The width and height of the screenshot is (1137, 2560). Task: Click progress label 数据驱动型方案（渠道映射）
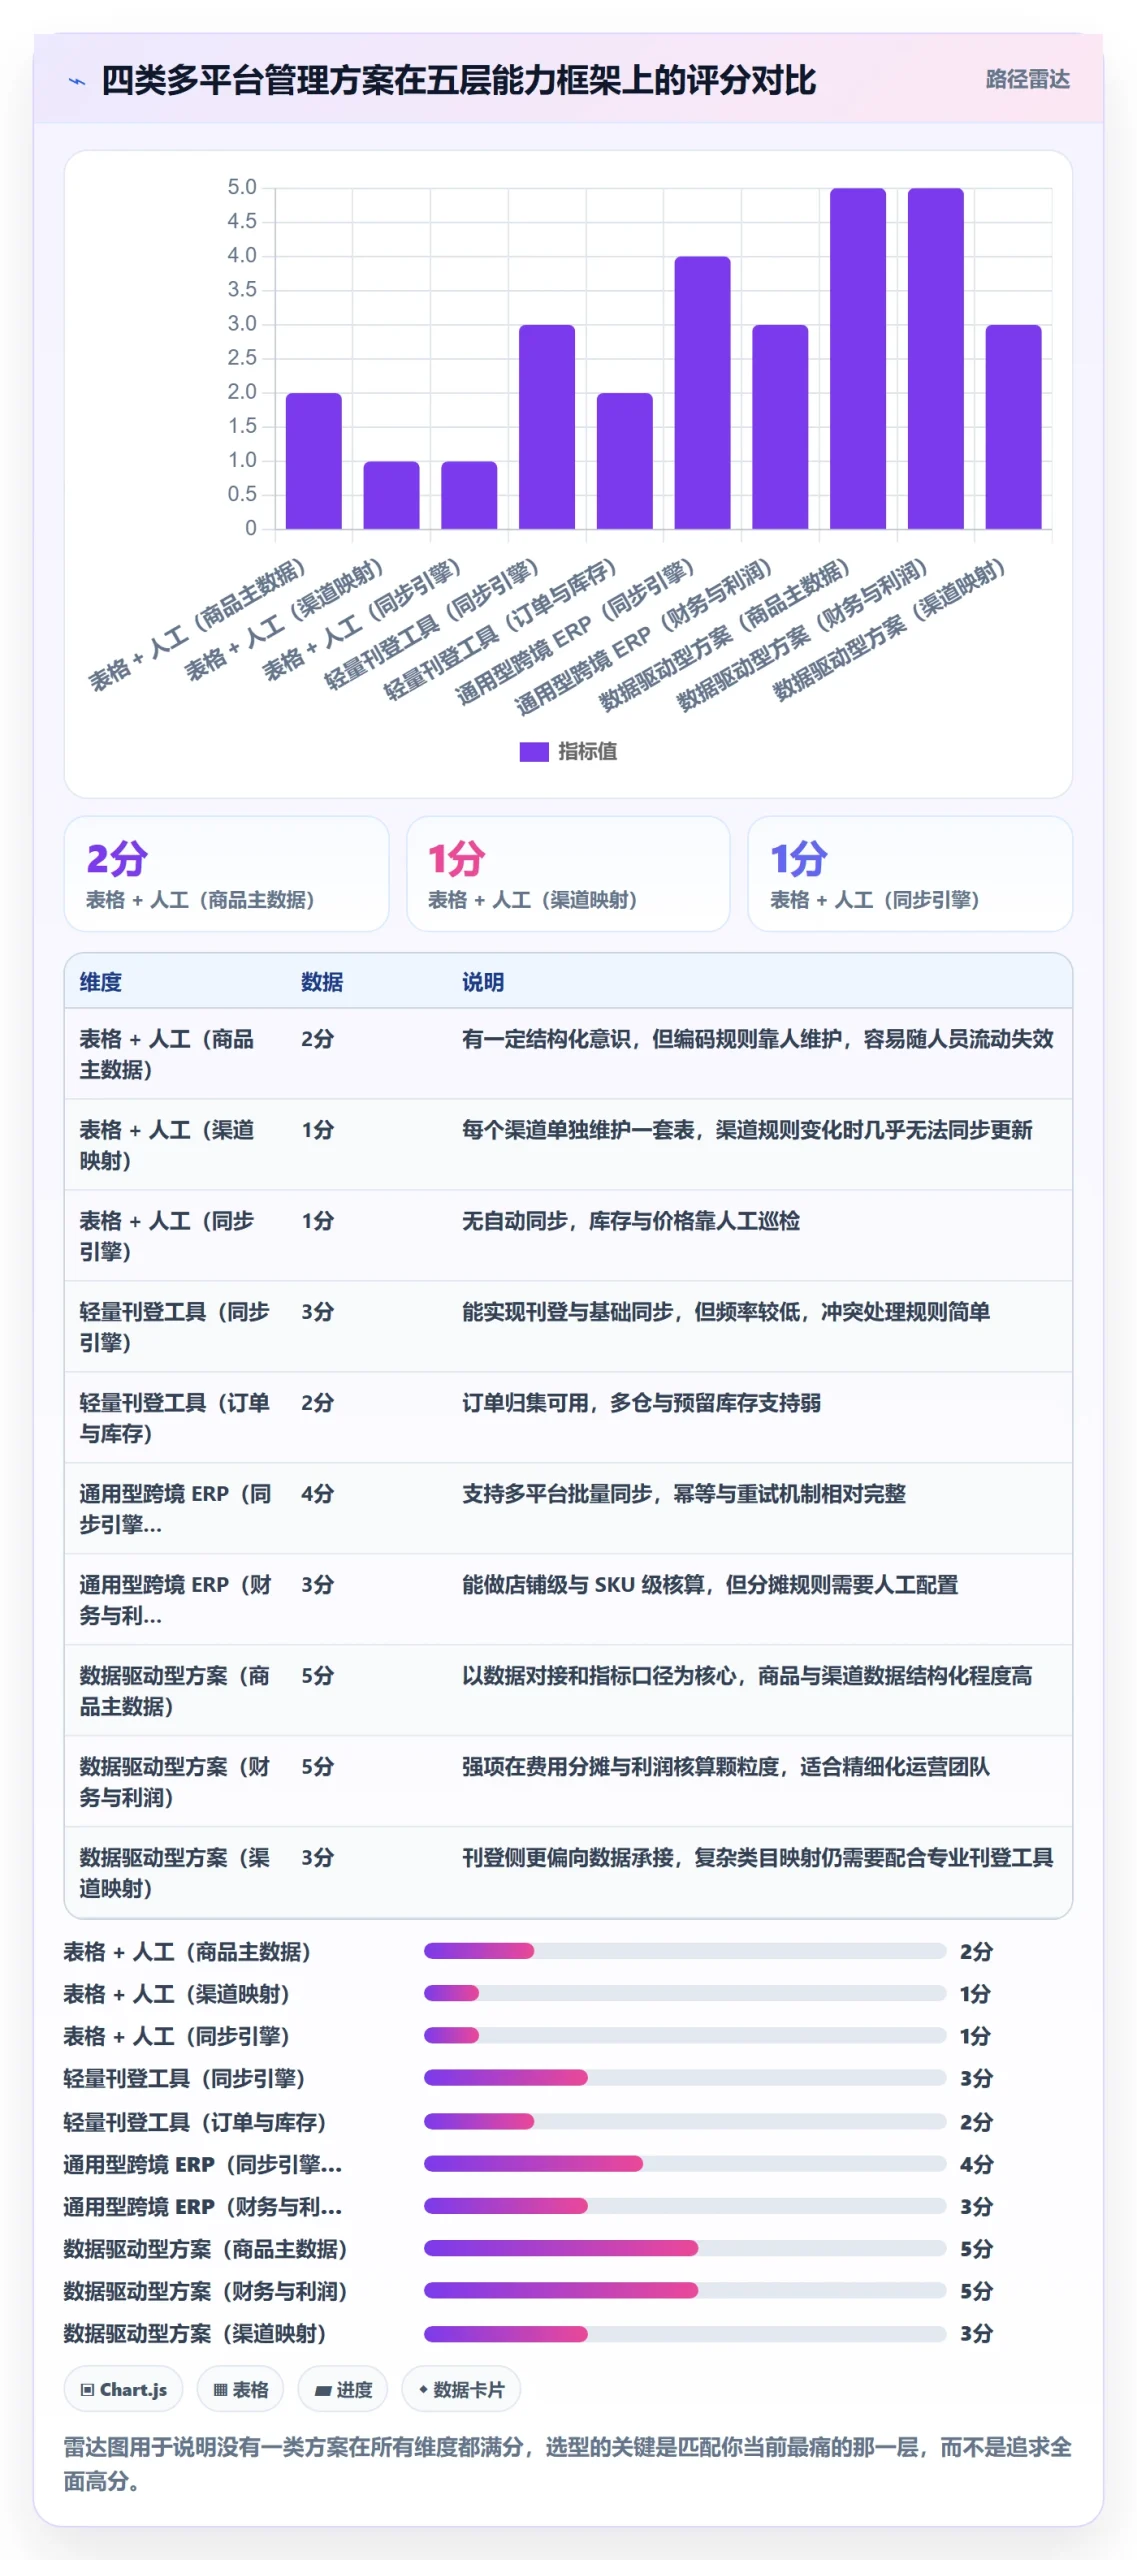click(195, 2332)
